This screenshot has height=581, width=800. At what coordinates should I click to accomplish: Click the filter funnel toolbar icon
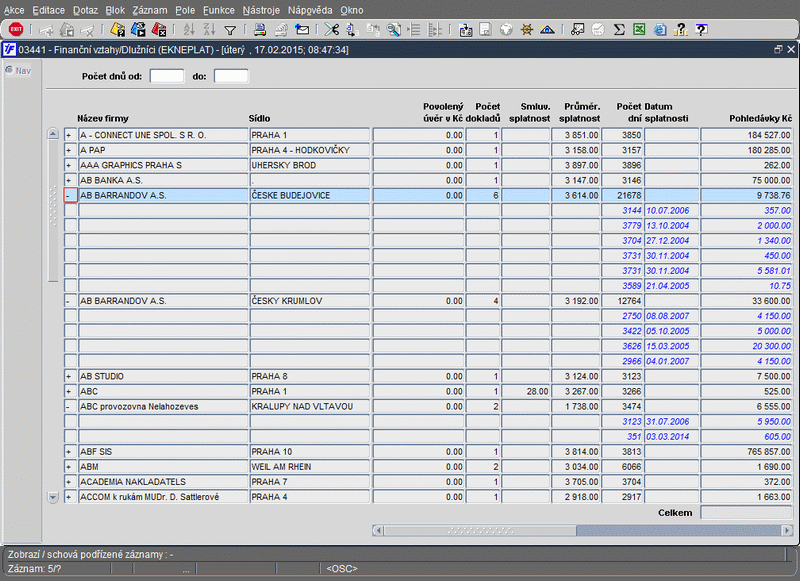coord(230,30)
